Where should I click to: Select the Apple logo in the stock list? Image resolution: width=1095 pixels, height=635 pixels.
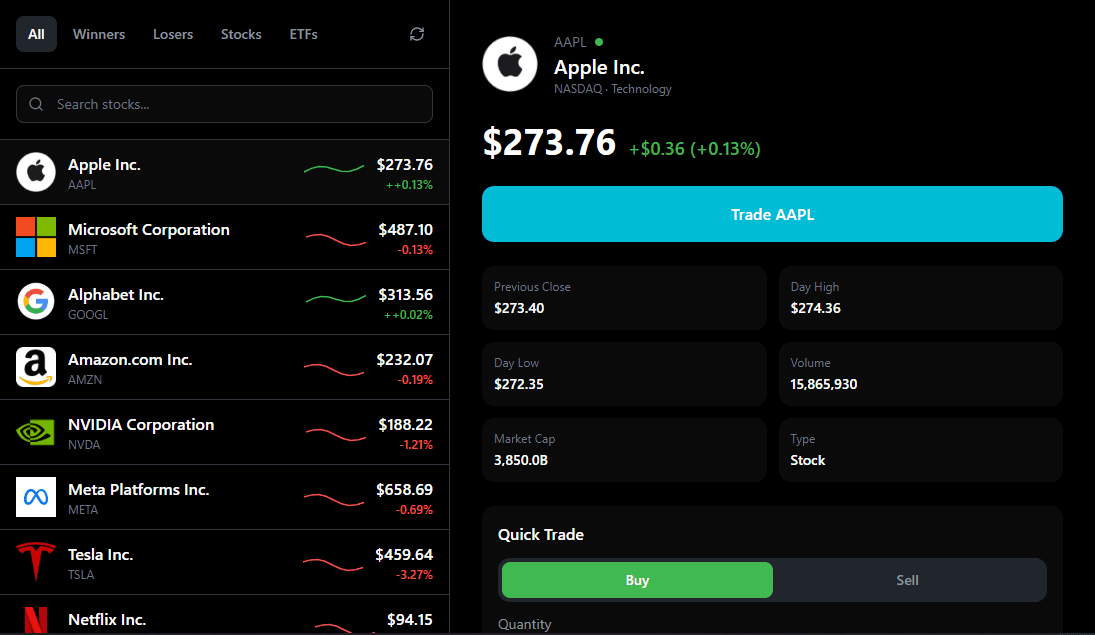(x=36, y=172)
